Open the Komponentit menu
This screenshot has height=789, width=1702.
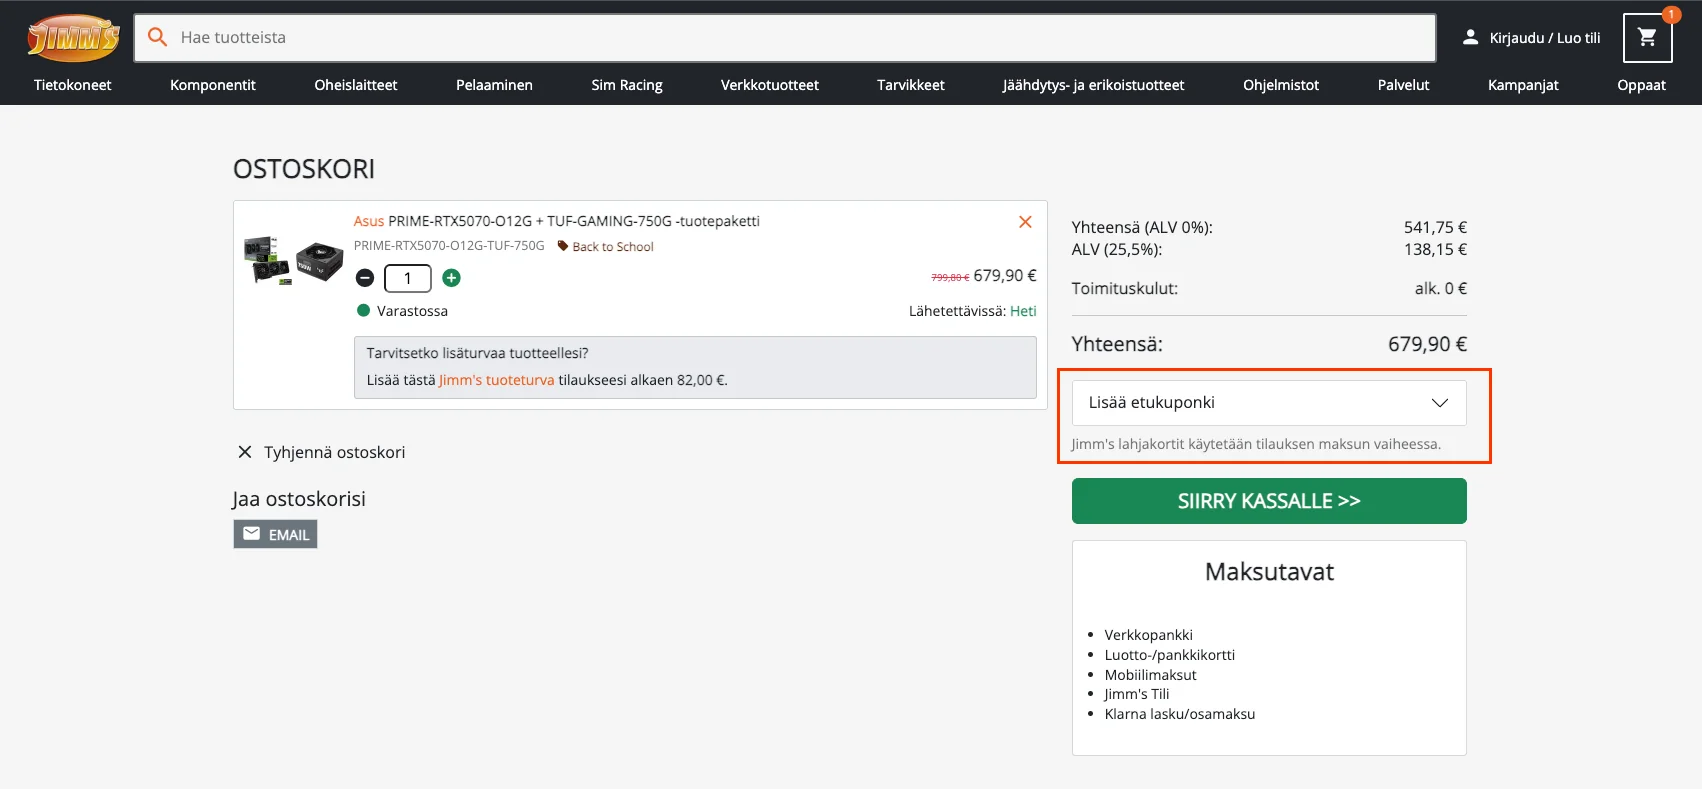(213, 85)
